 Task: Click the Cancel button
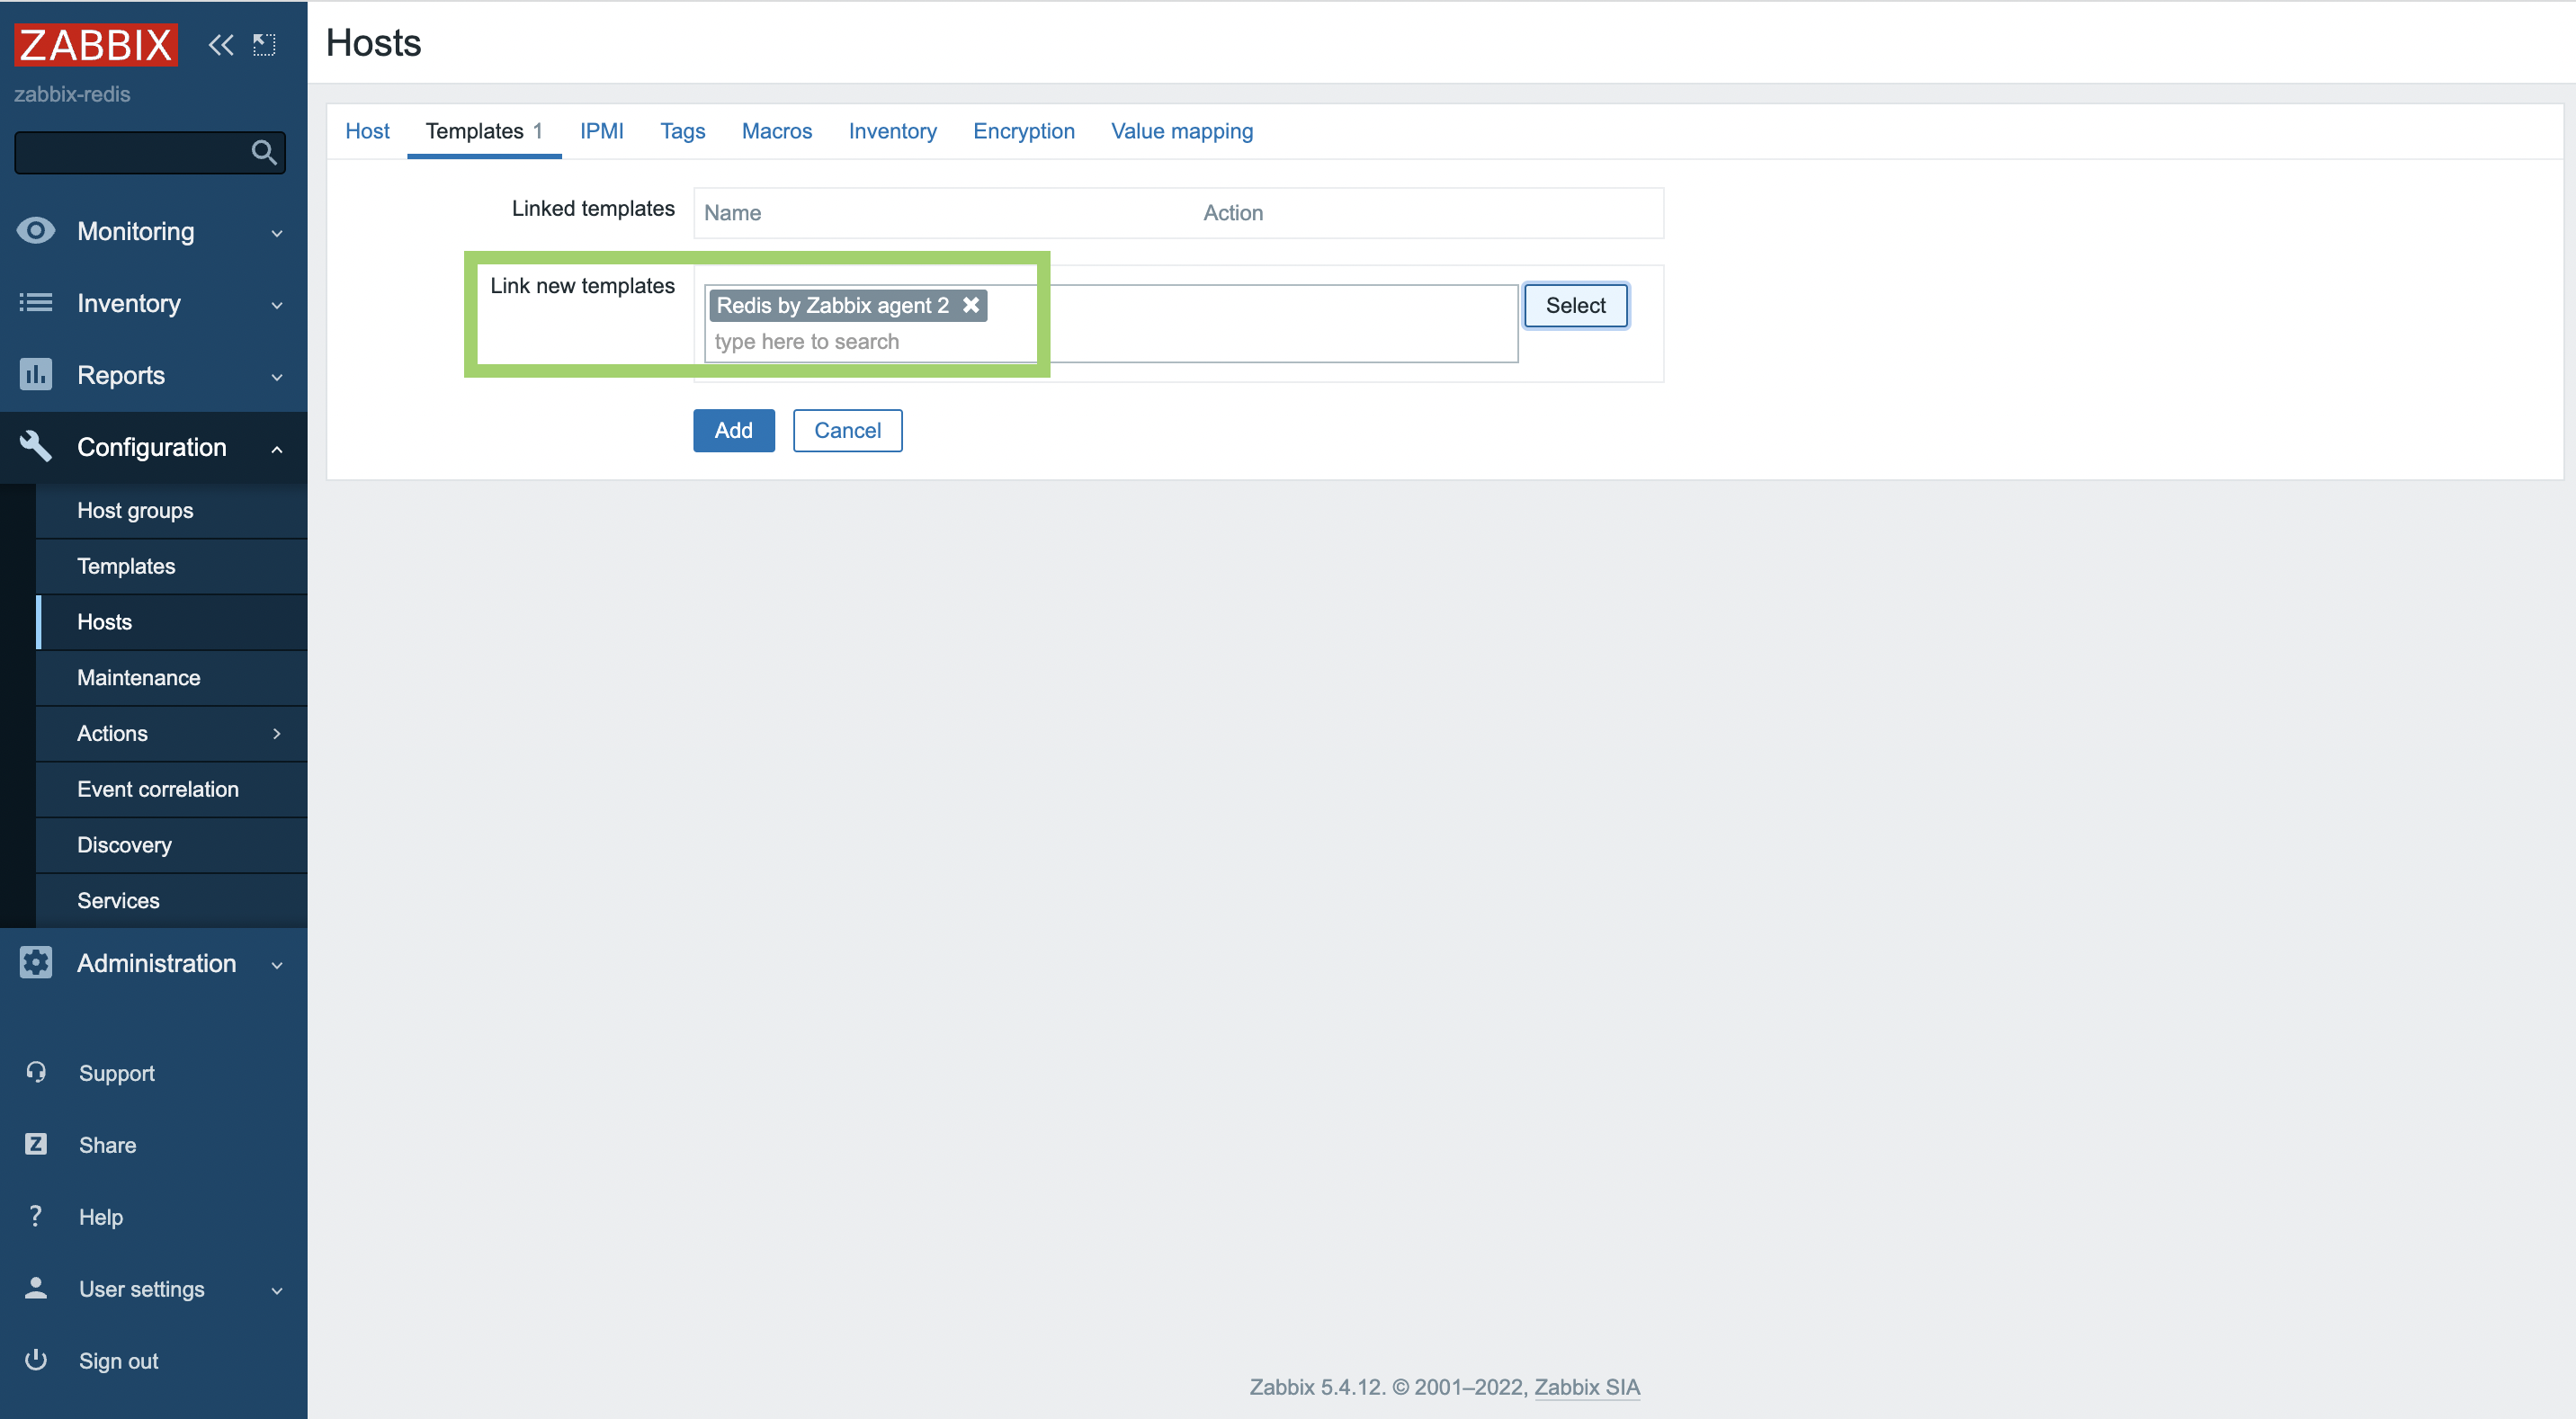(845, 430)
